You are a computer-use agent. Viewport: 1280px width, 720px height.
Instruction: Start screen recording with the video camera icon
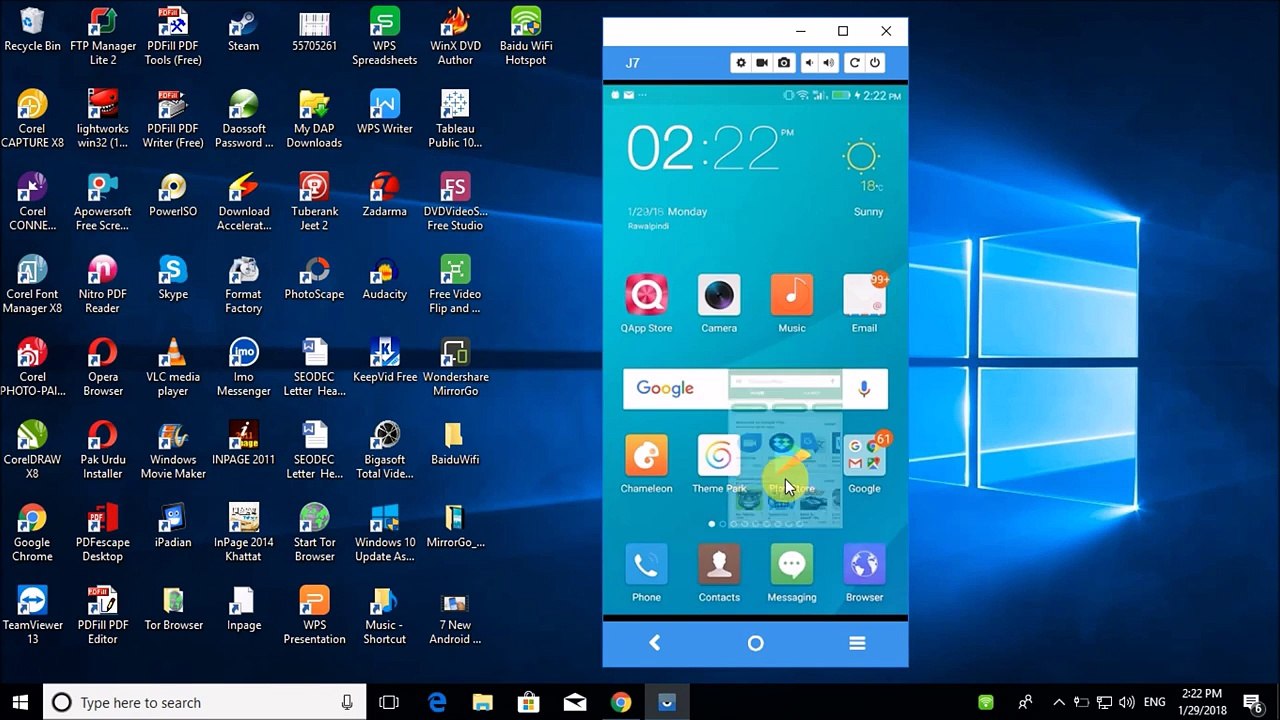[x=762, y=63]
